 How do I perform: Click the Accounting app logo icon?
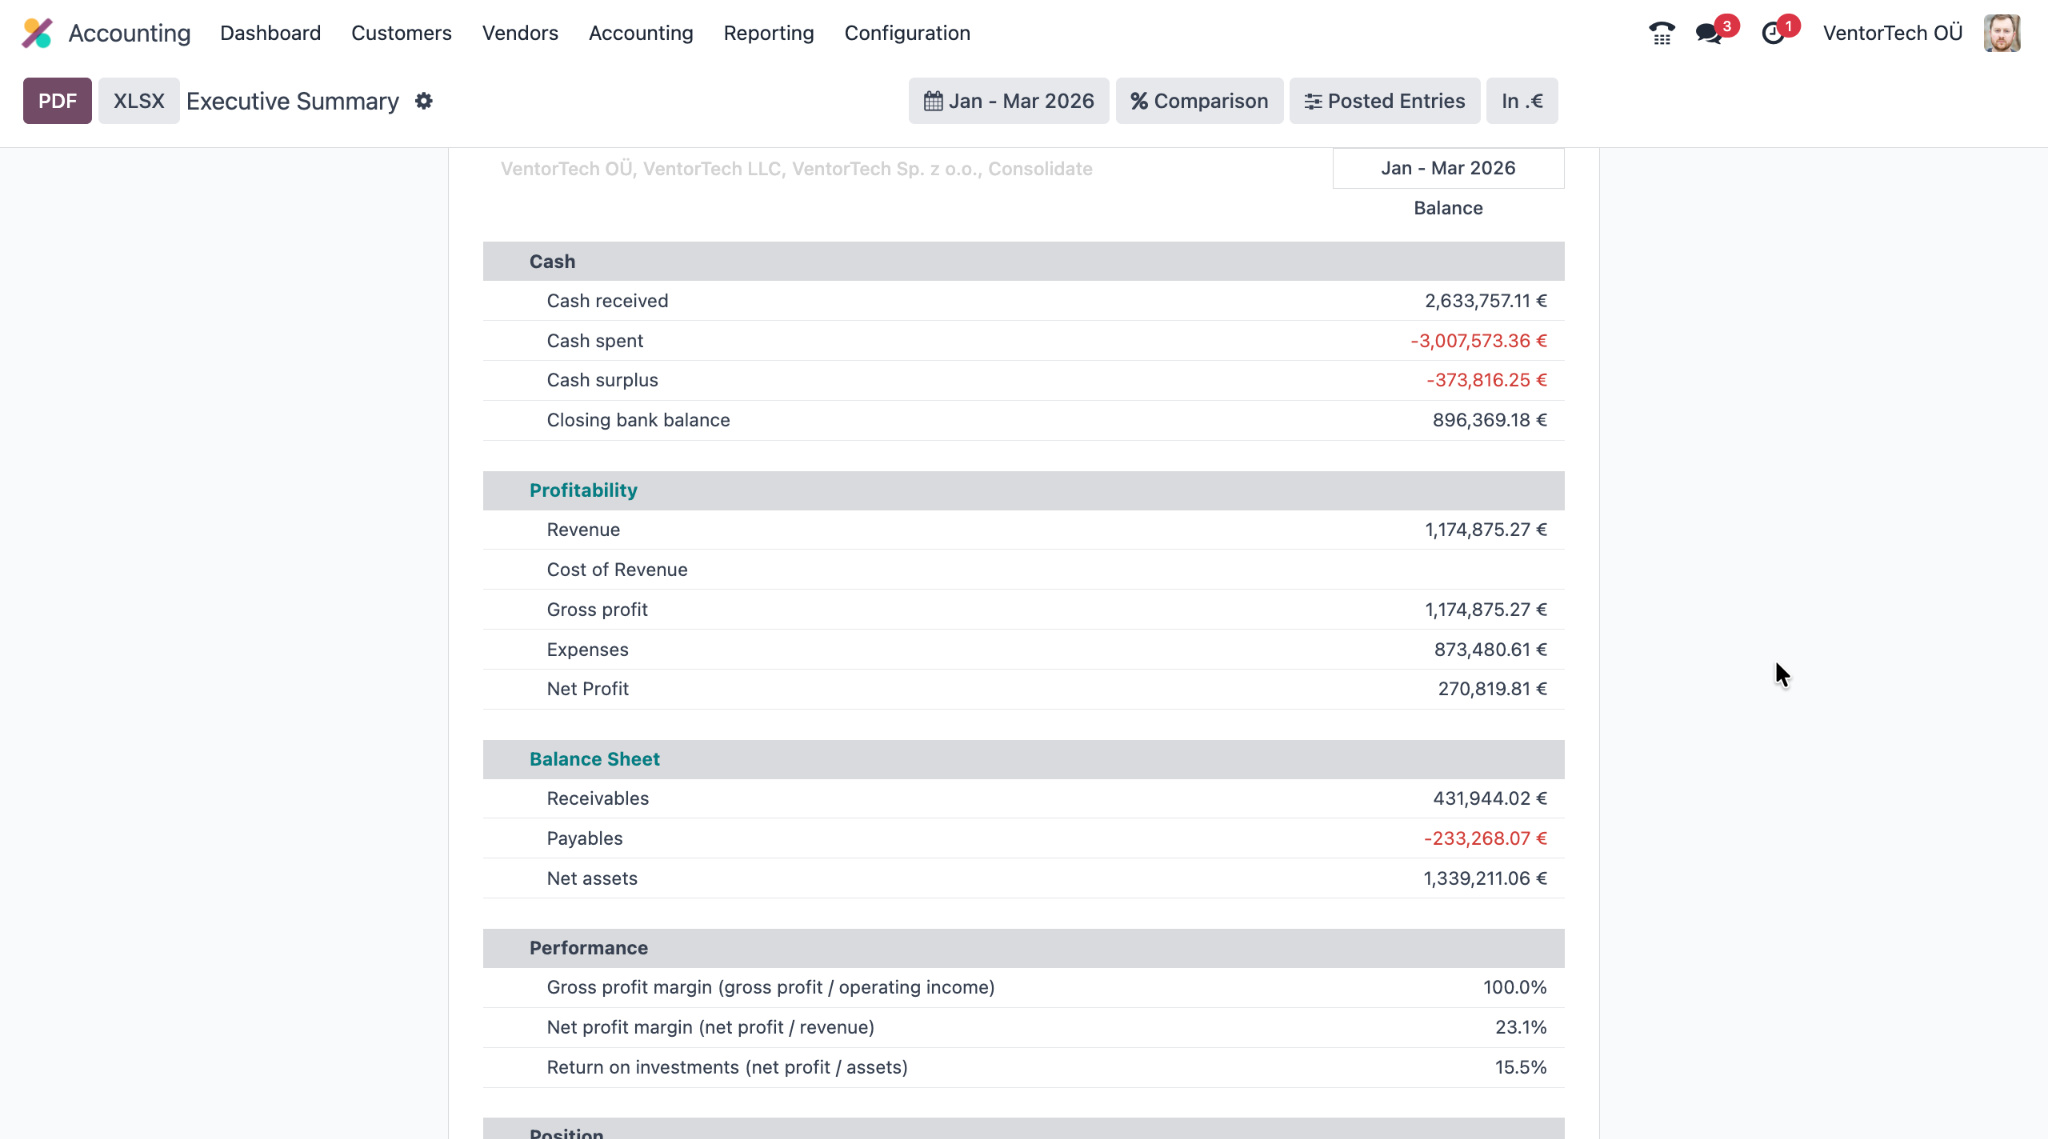[37, 33]
